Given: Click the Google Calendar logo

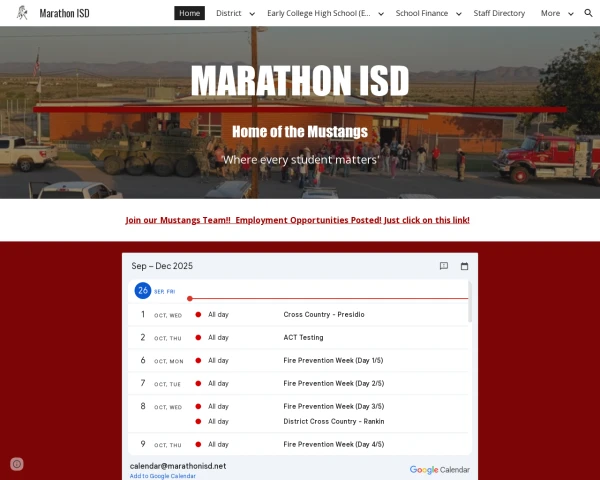Looking at the screenshot, I should [x=440, y=470].
